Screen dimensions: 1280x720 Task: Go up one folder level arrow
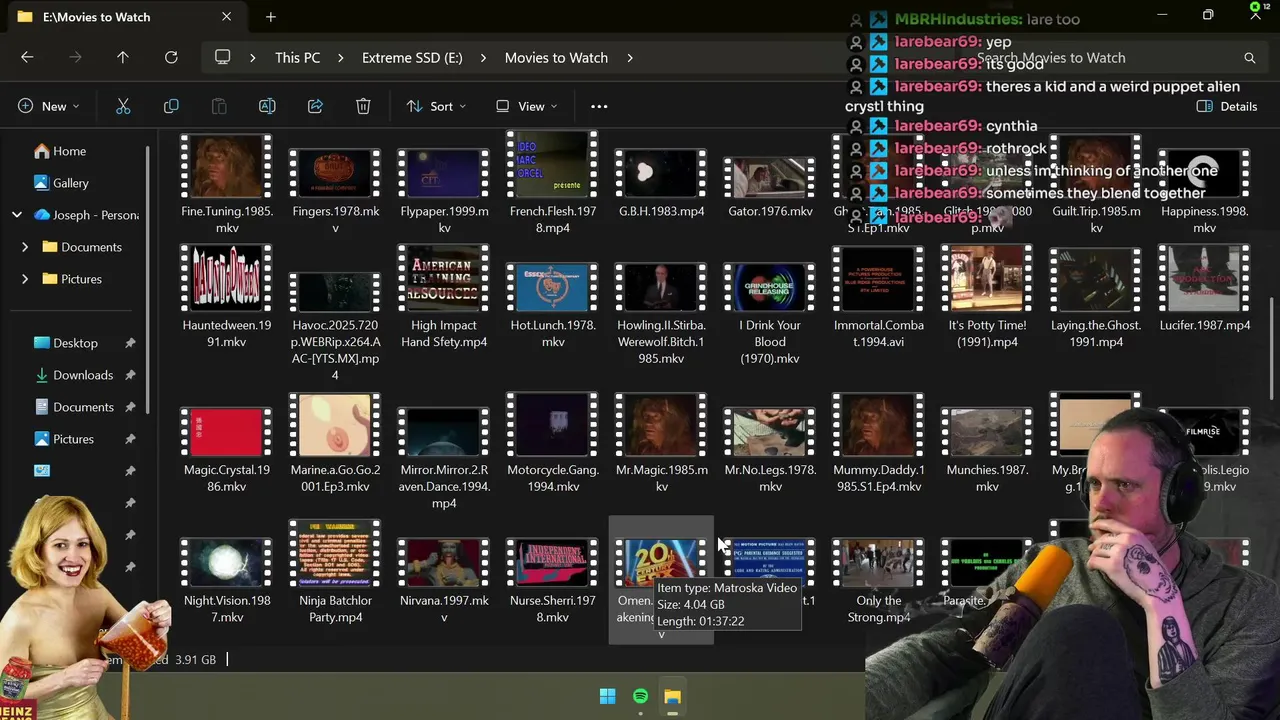(x=123, y=58)
